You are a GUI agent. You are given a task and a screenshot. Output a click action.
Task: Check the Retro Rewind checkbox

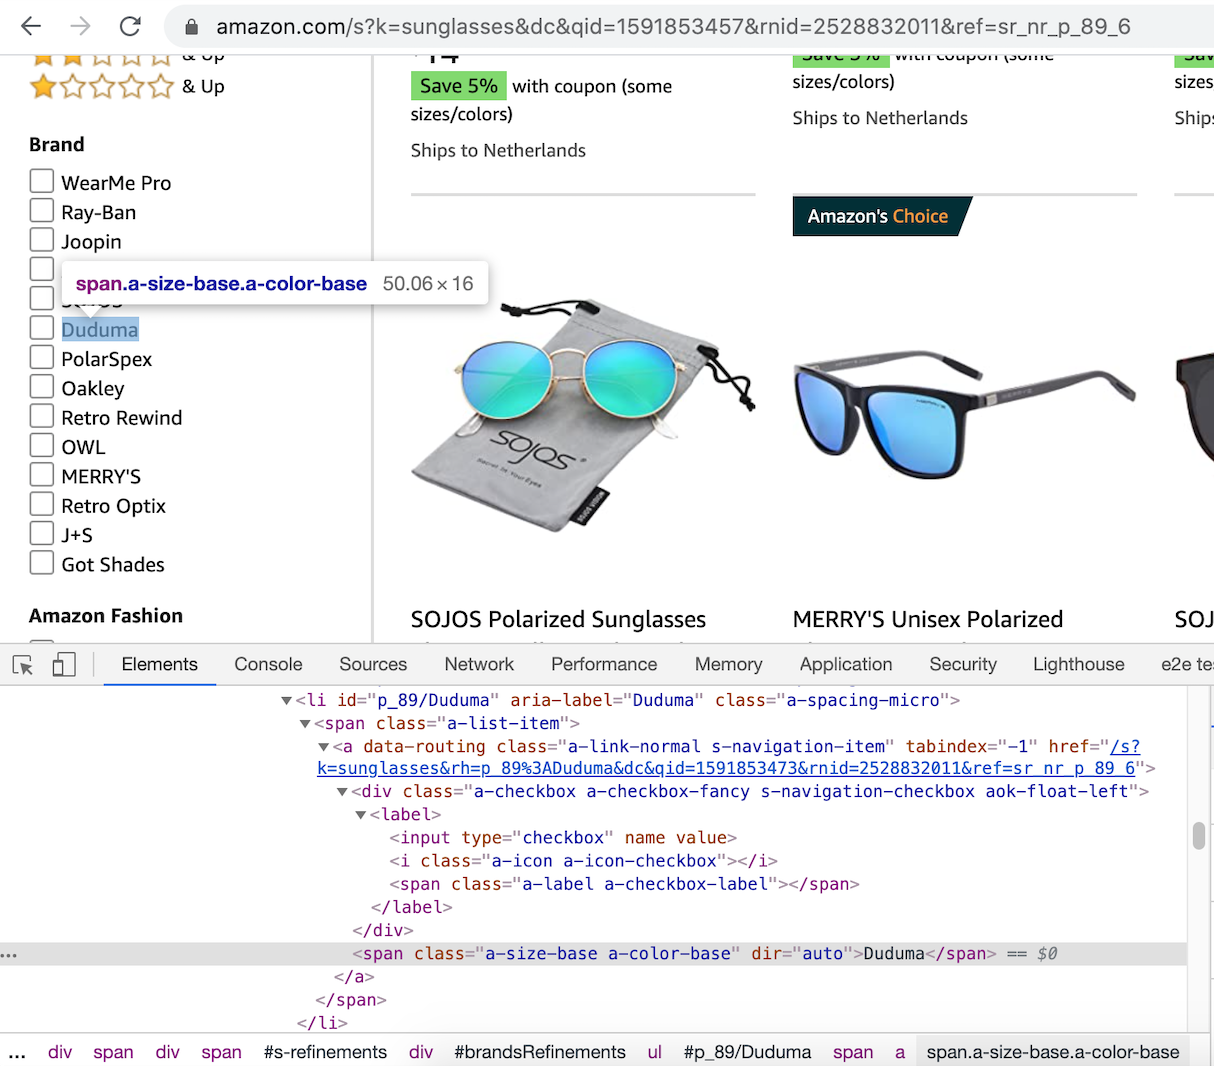coord(41,416)
